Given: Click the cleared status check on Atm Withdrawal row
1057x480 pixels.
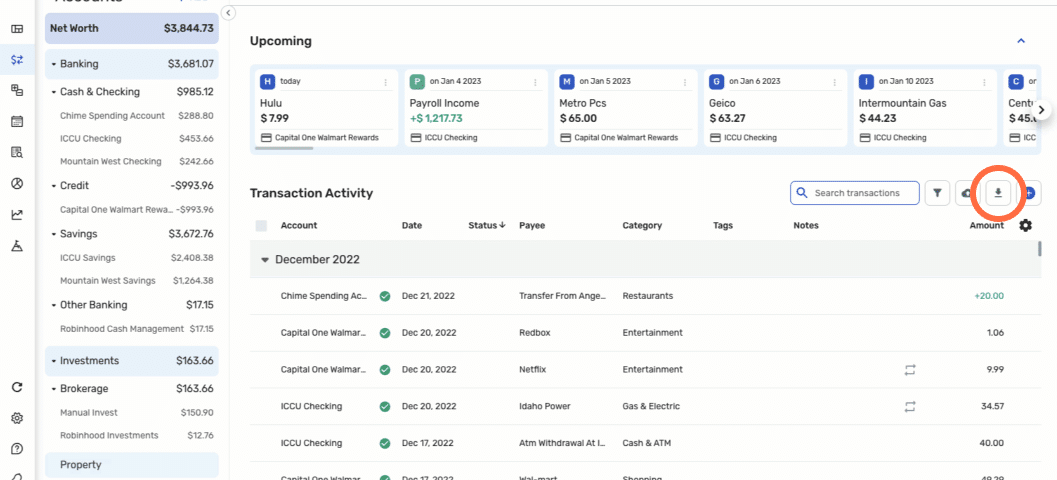Looking at the screenshot, I should pos(385,444).
